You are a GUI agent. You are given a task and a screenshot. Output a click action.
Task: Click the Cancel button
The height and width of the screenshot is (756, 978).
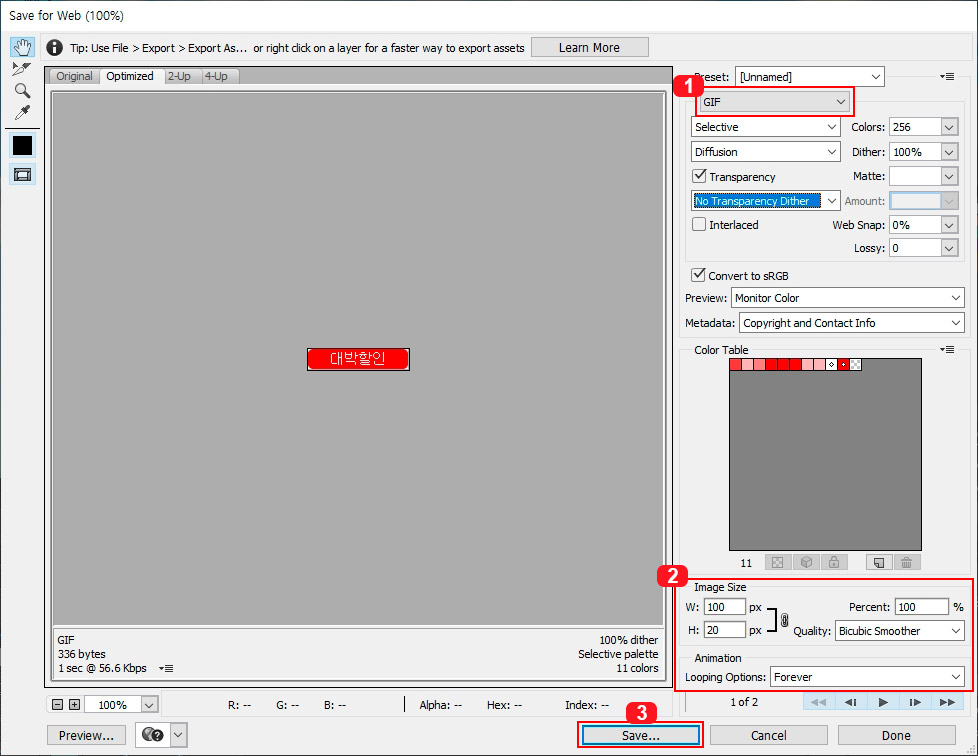point(768,735)
